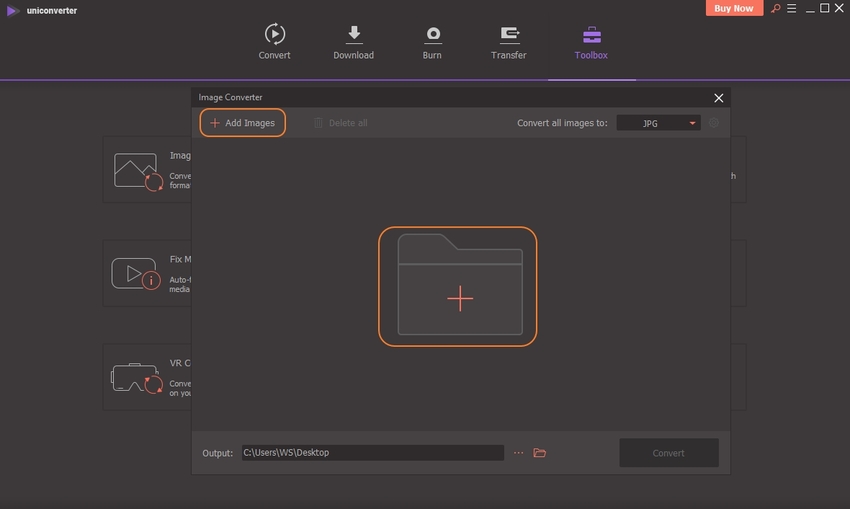Click the Convert button in dialog
Screen dimensions: 850x509
(x=668, y=453)
